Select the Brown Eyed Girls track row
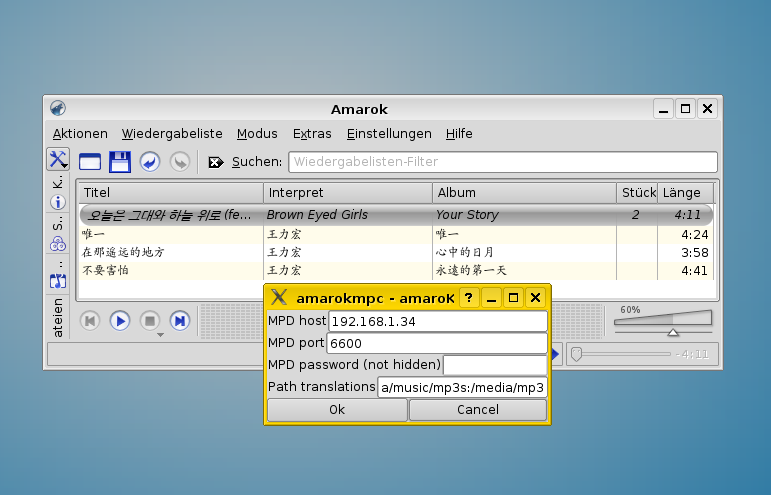 (396, 215)
